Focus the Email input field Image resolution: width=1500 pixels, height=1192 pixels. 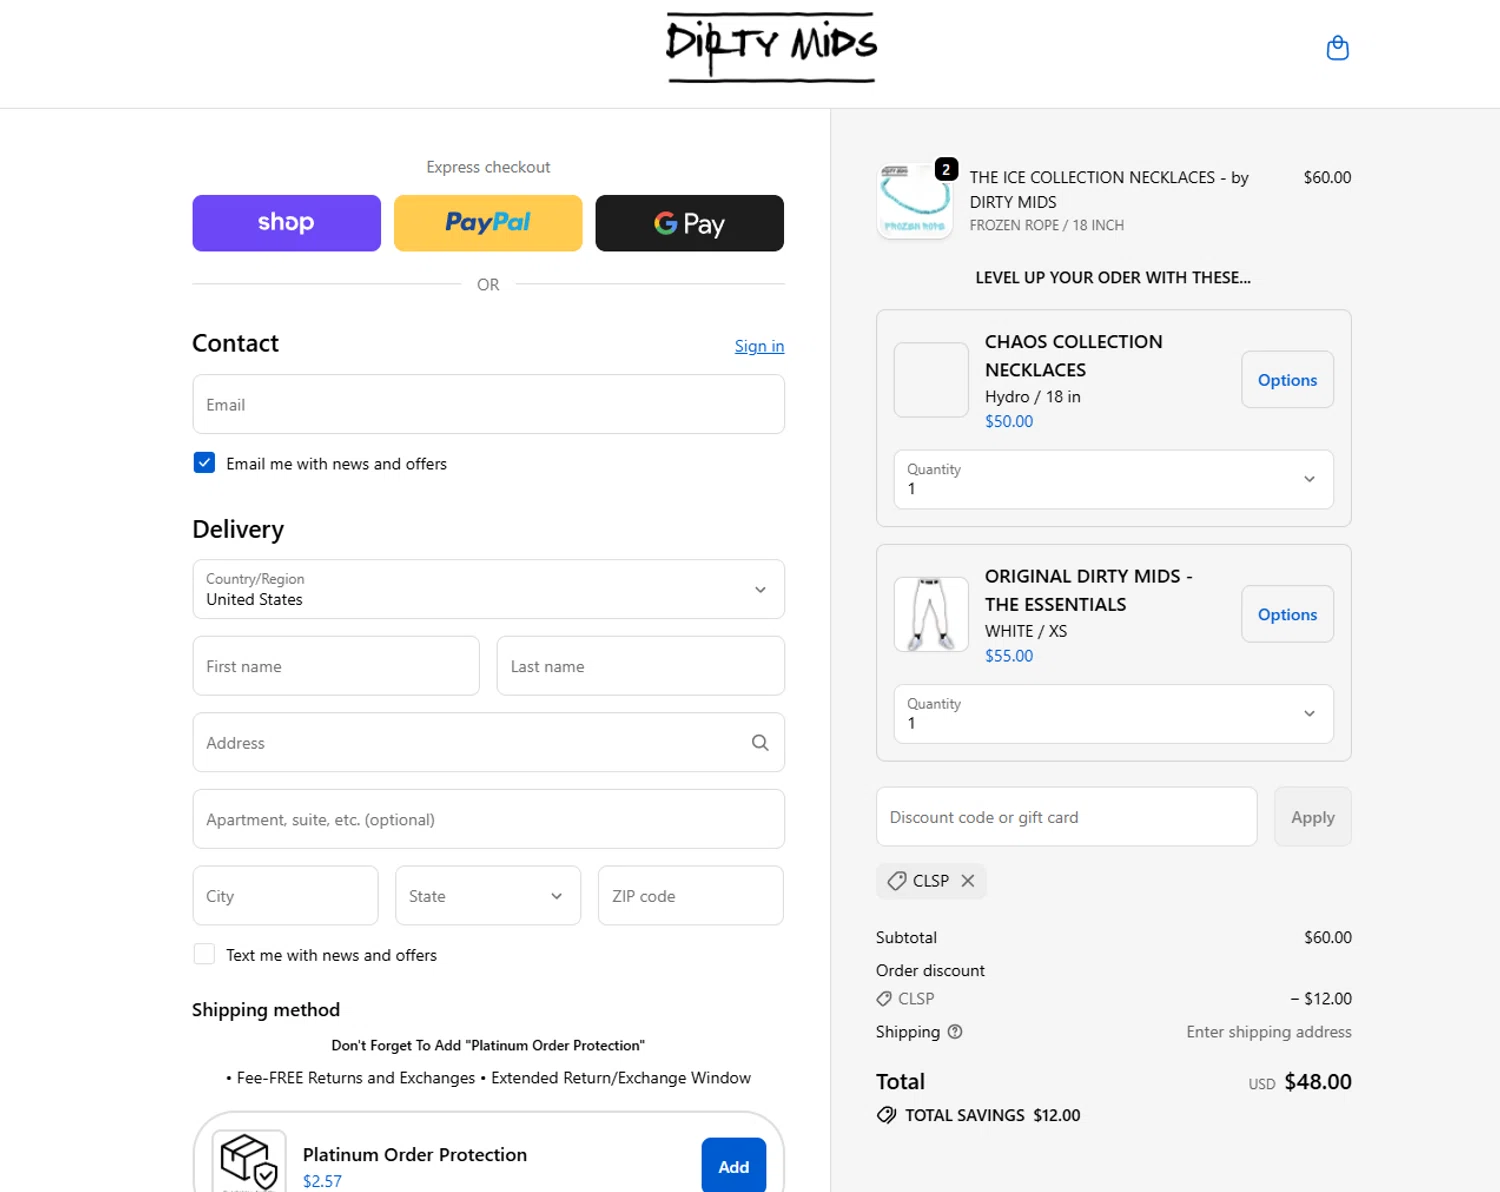[x=488, y=404]
